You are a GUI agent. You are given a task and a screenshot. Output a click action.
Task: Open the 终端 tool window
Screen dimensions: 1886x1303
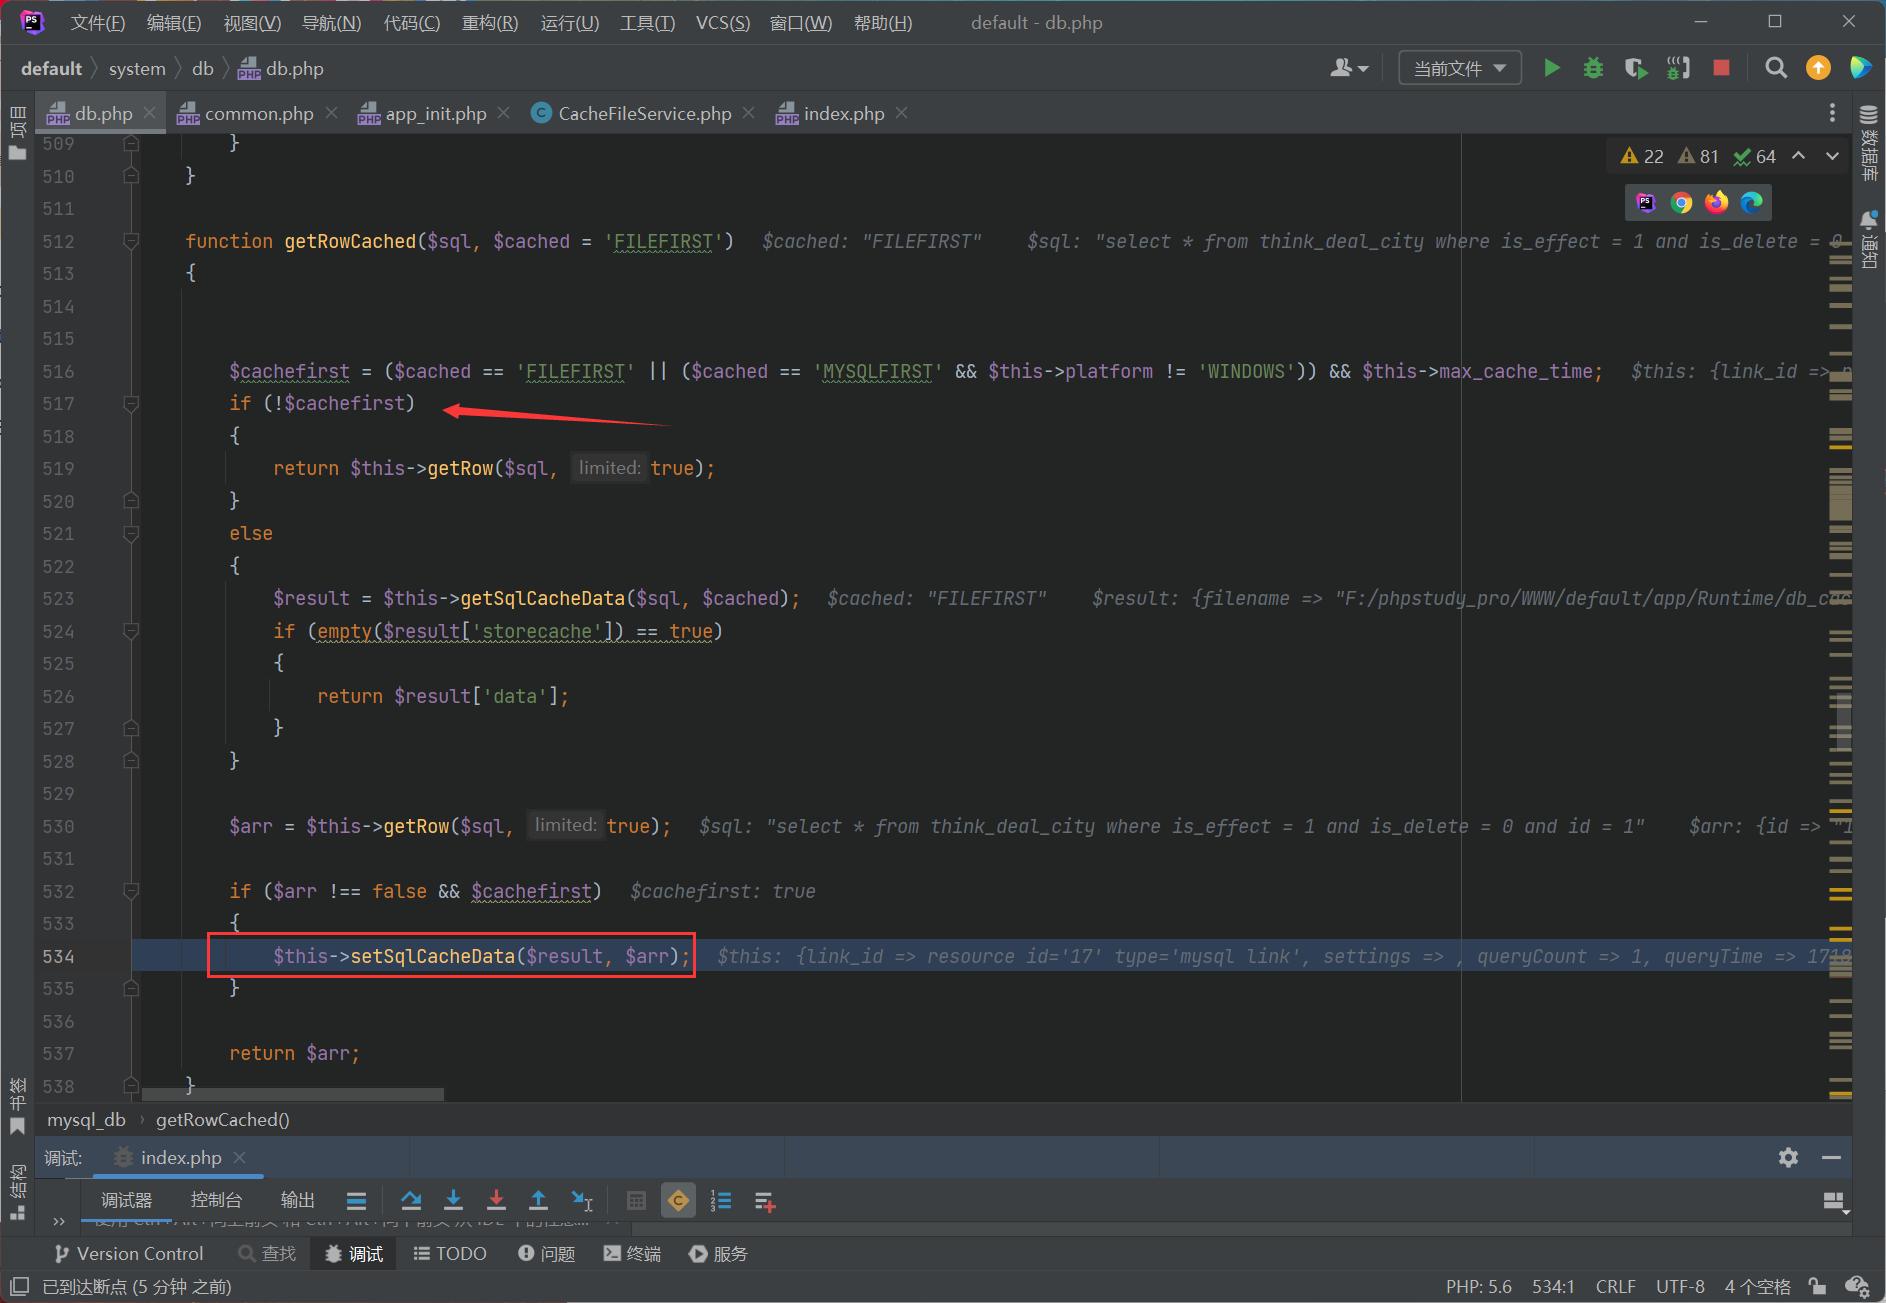tap(633, 1254)
